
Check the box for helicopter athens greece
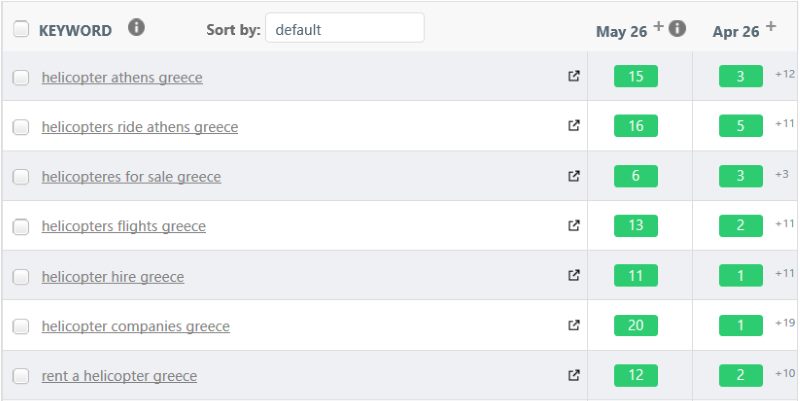[21, 78]
